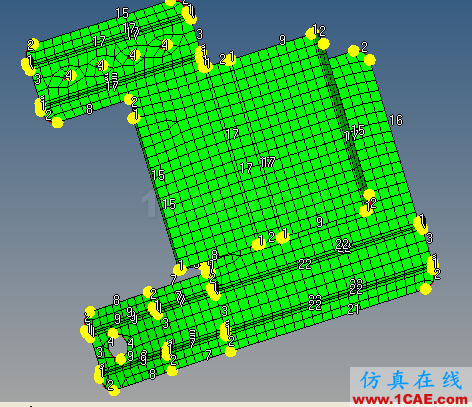Click inside the circular hole of lower-left flange
This screenshot has height=407, width=472.
(117, 347)
